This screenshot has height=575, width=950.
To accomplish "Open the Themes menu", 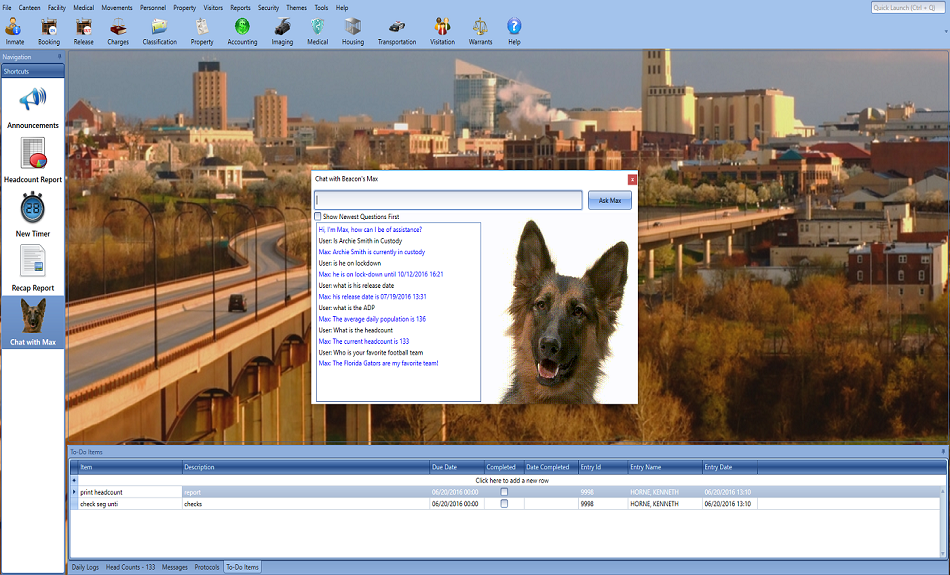I will [x=296, y=7].
